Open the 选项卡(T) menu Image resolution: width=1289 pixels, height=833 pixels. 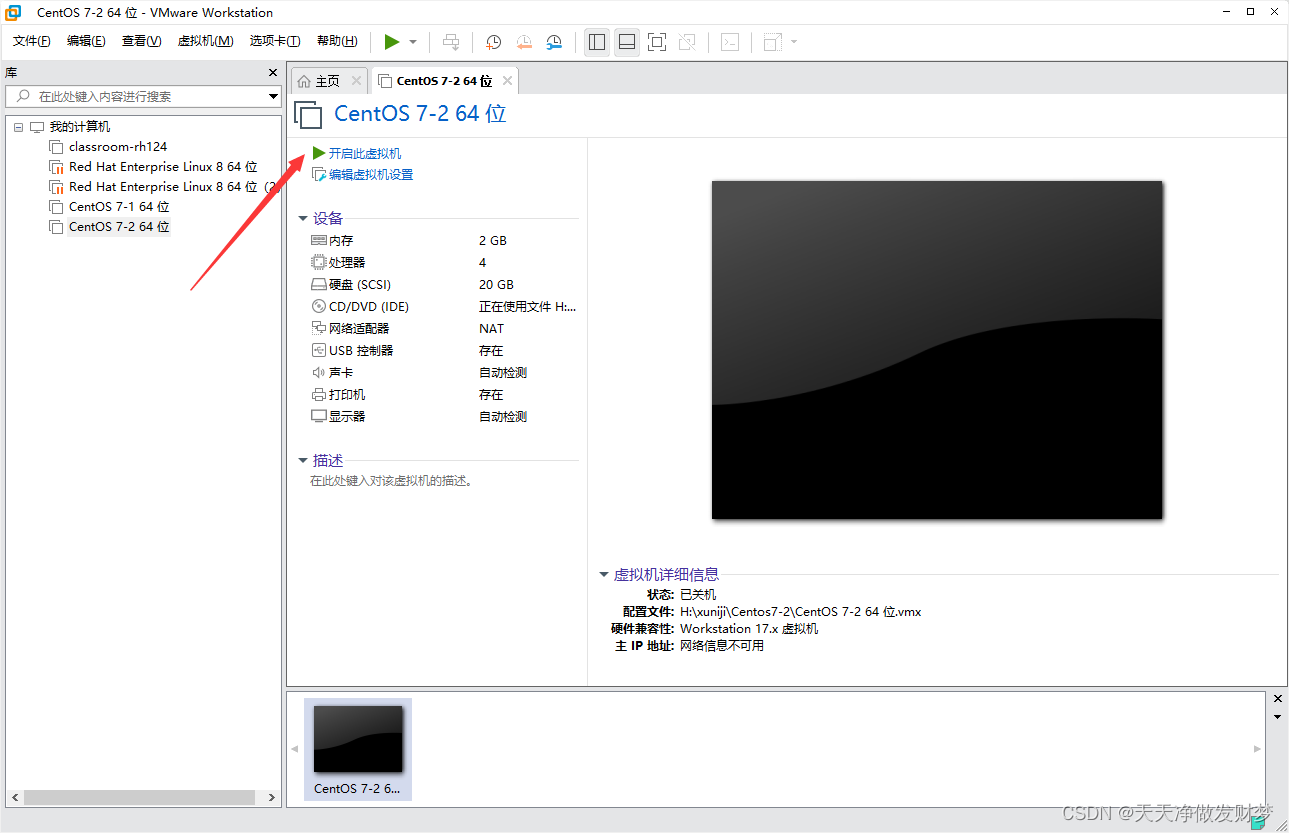[275, 41]
